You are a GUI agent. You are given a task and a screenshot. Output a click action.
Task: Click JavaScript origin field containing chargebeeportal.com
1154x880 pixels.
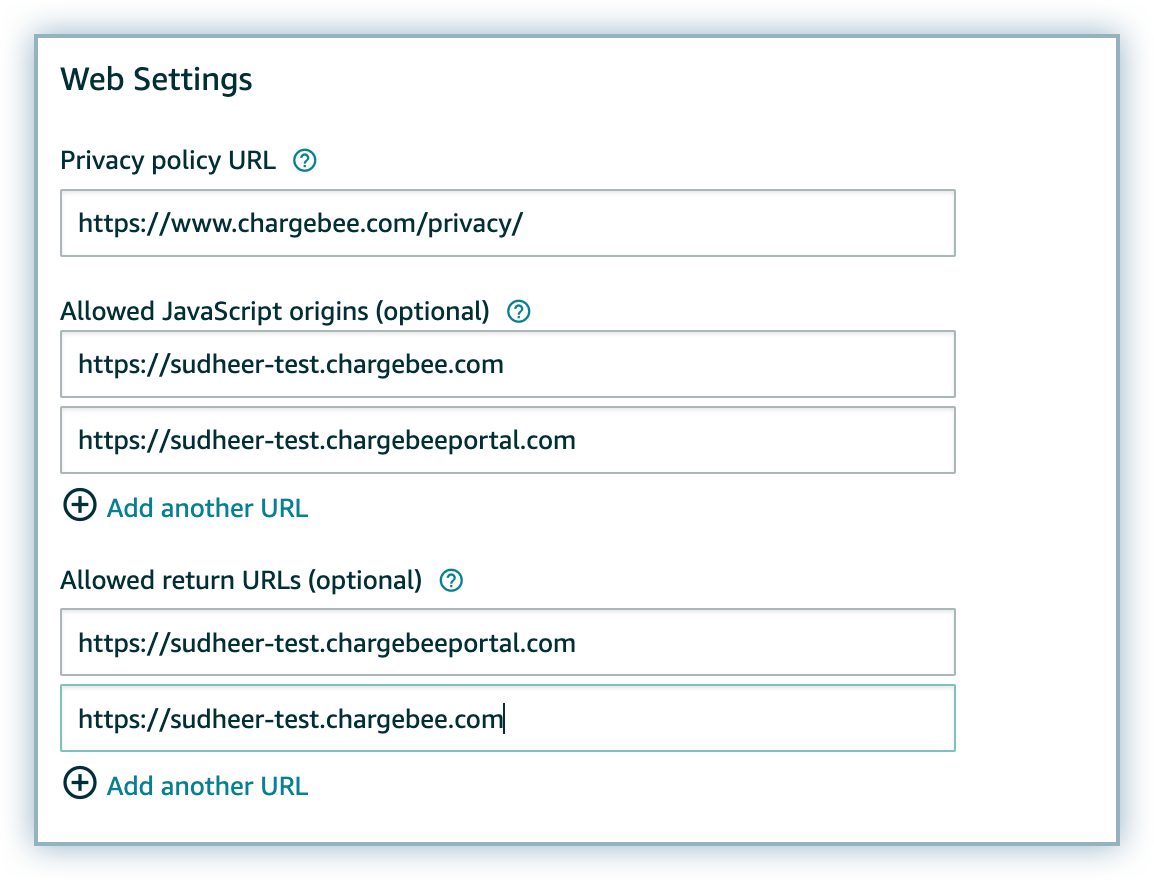[x=507, y=439]
